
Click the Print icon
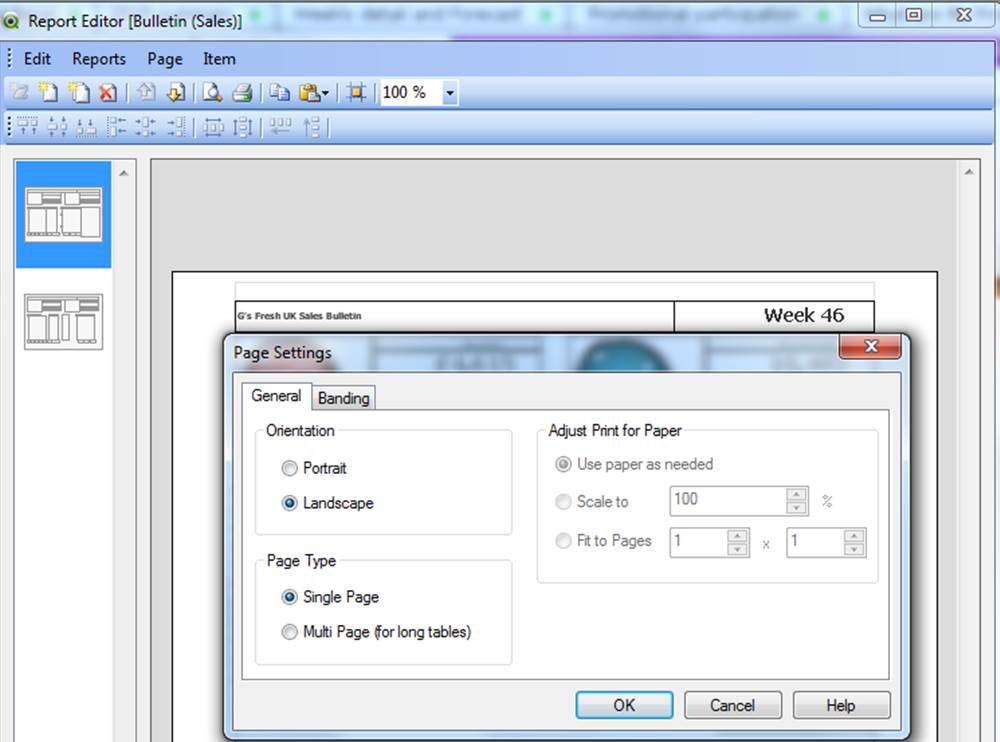click(241, 91)
